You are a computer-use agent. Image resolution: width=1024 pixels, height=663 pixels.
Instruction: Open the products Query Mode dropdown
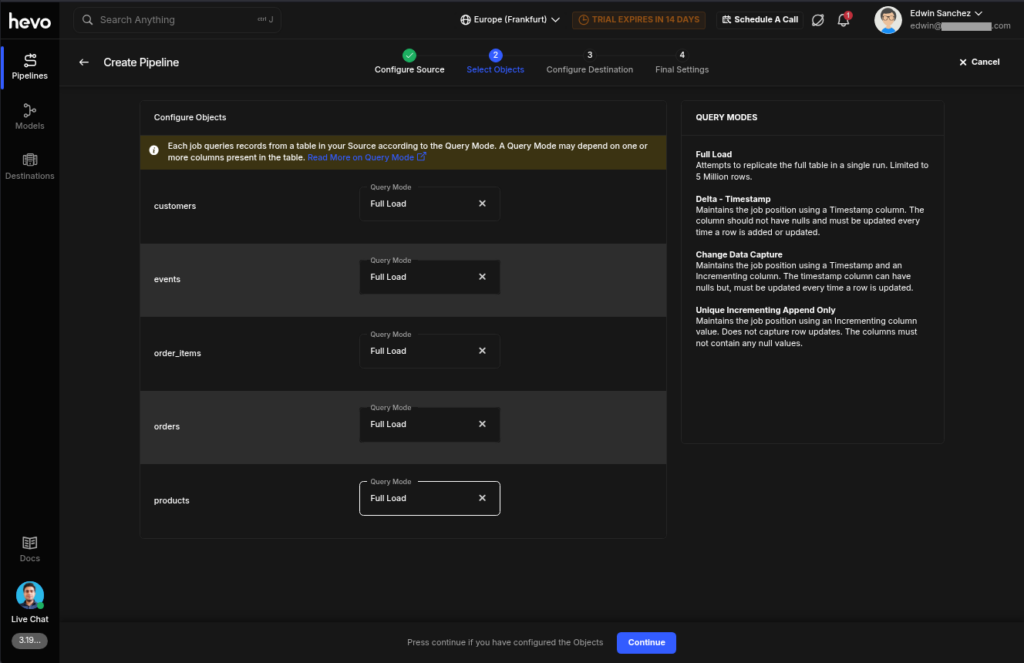430,498
